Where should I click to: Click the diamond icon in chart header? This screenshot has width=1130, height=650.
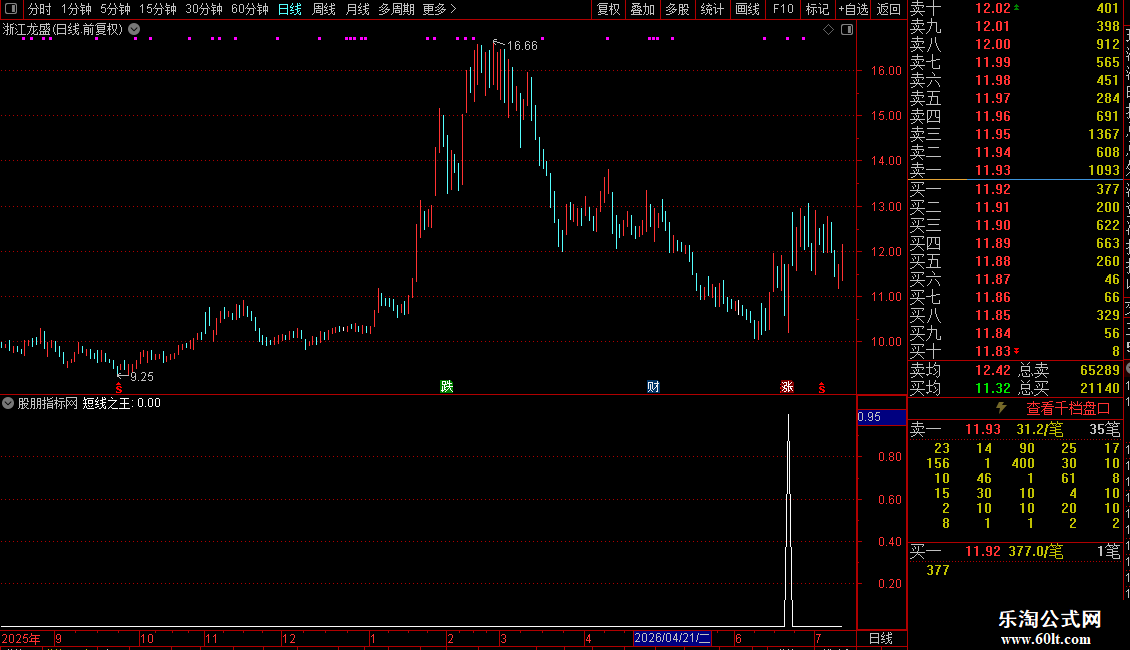pos(829,30)
